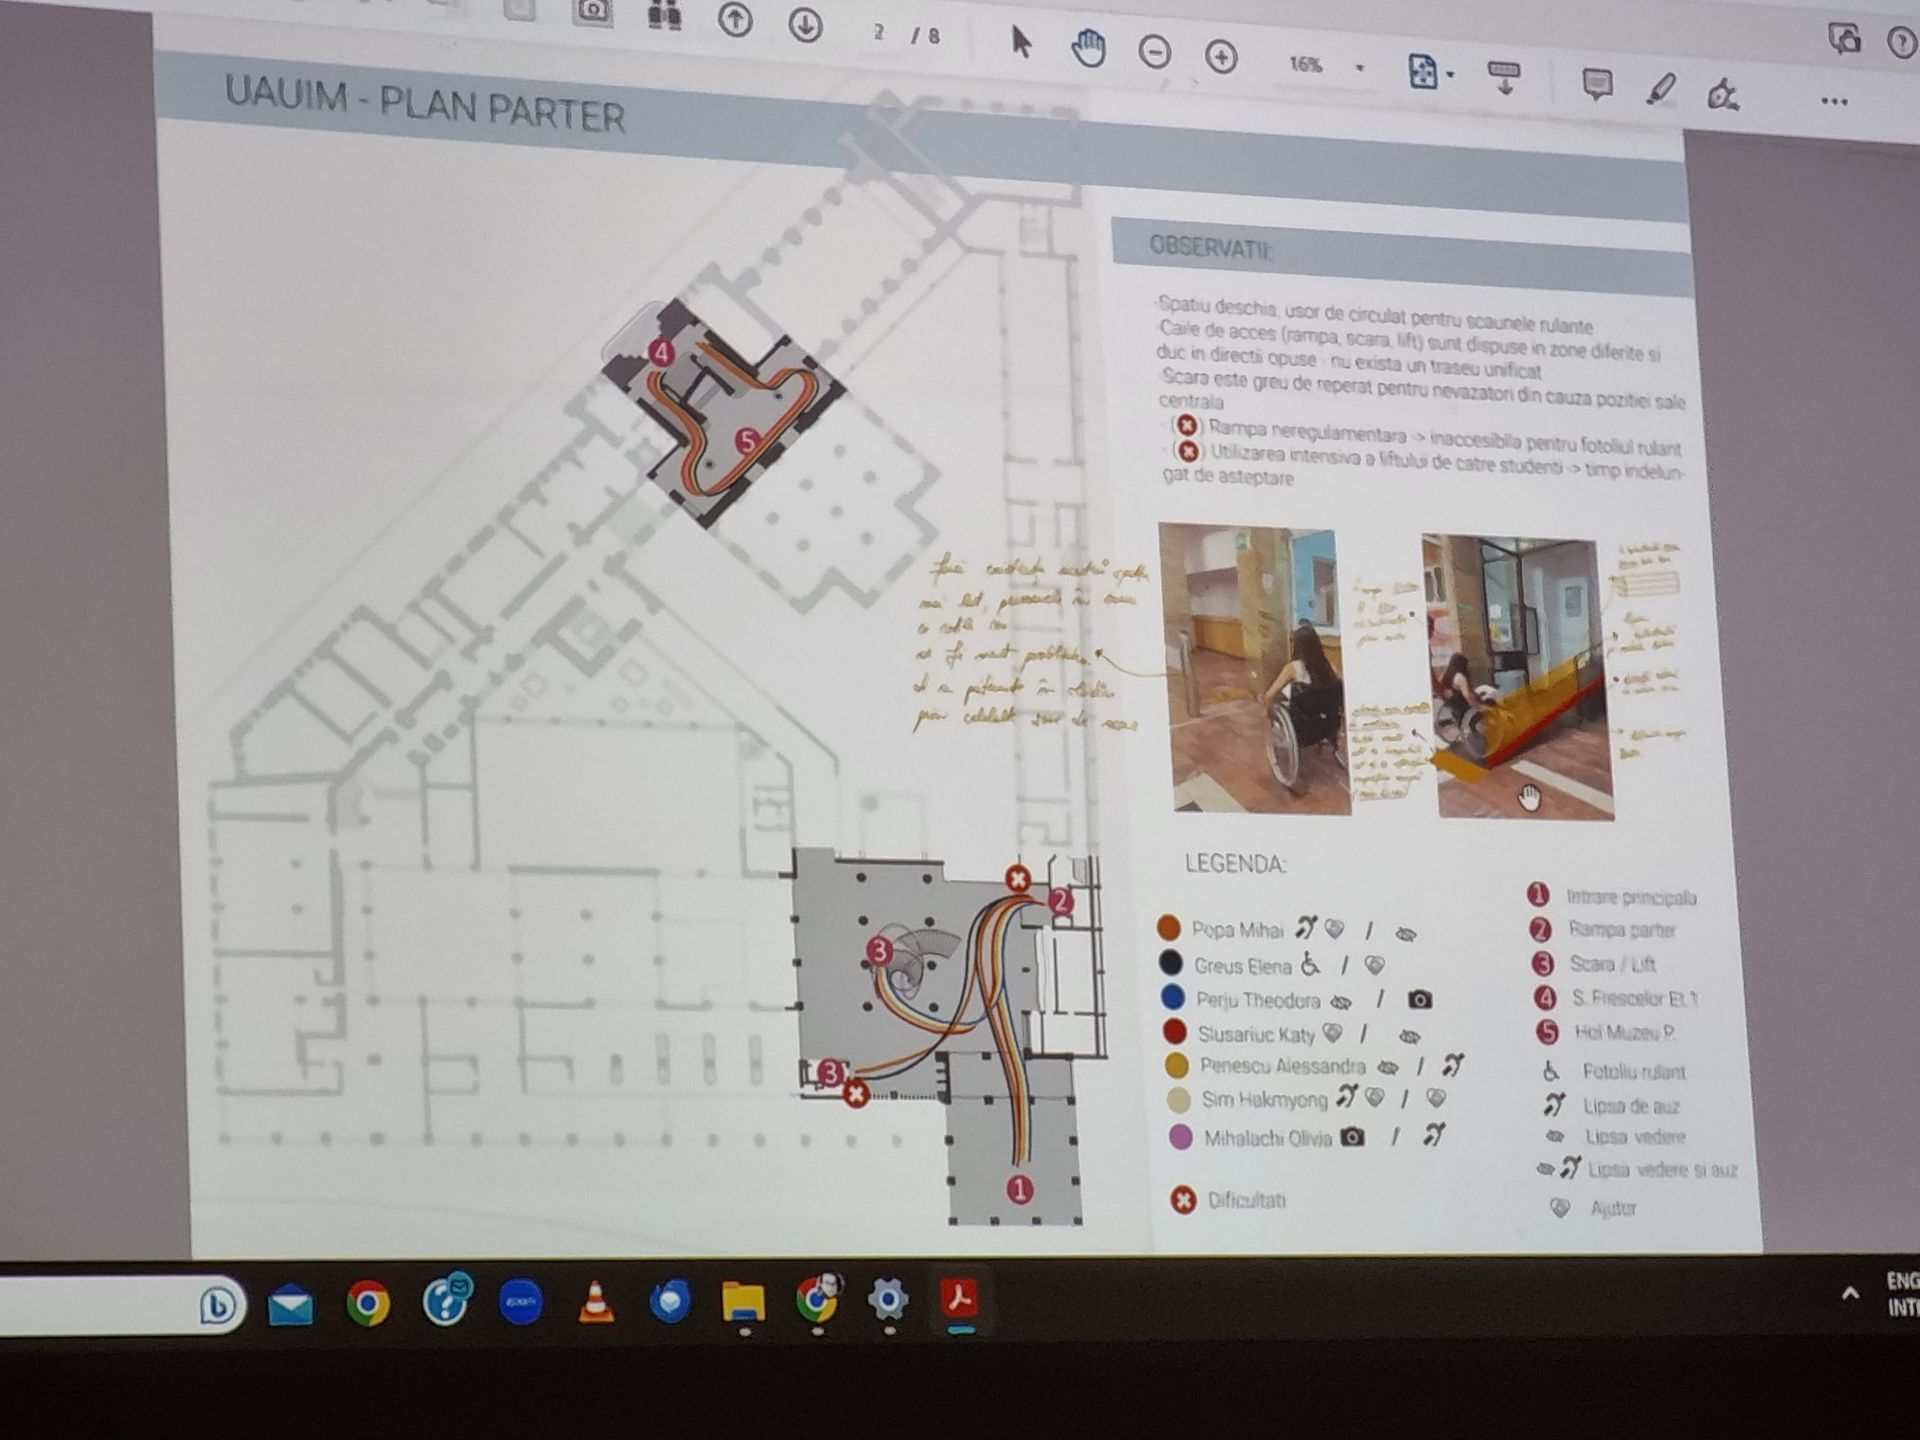Launch VLC media player from taskbar

596,1303
